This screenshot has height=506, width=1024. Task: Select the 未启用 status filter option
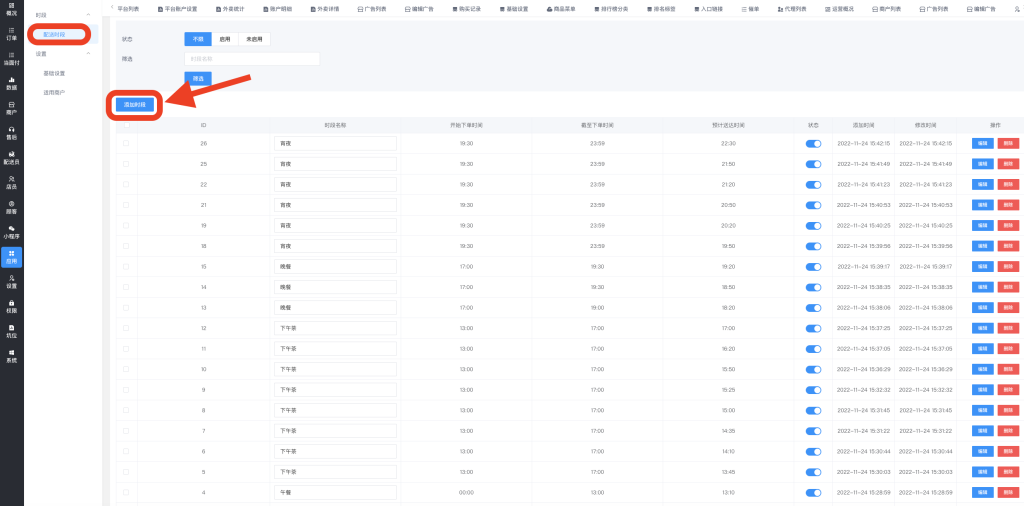tap(254, 39)
